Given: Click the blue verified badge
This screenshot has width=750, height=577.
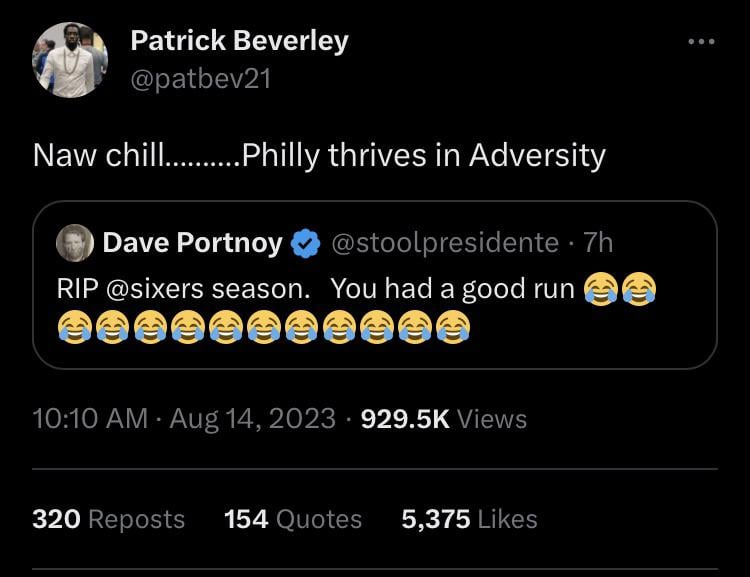Looking at the screenshot, I should [x=305, y=243].
